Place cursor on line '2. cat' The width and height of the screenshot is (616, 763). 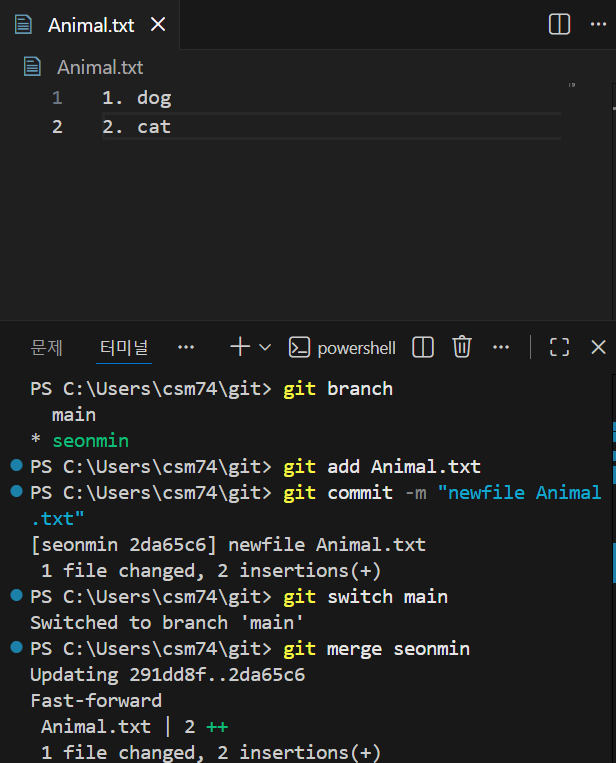137,127
